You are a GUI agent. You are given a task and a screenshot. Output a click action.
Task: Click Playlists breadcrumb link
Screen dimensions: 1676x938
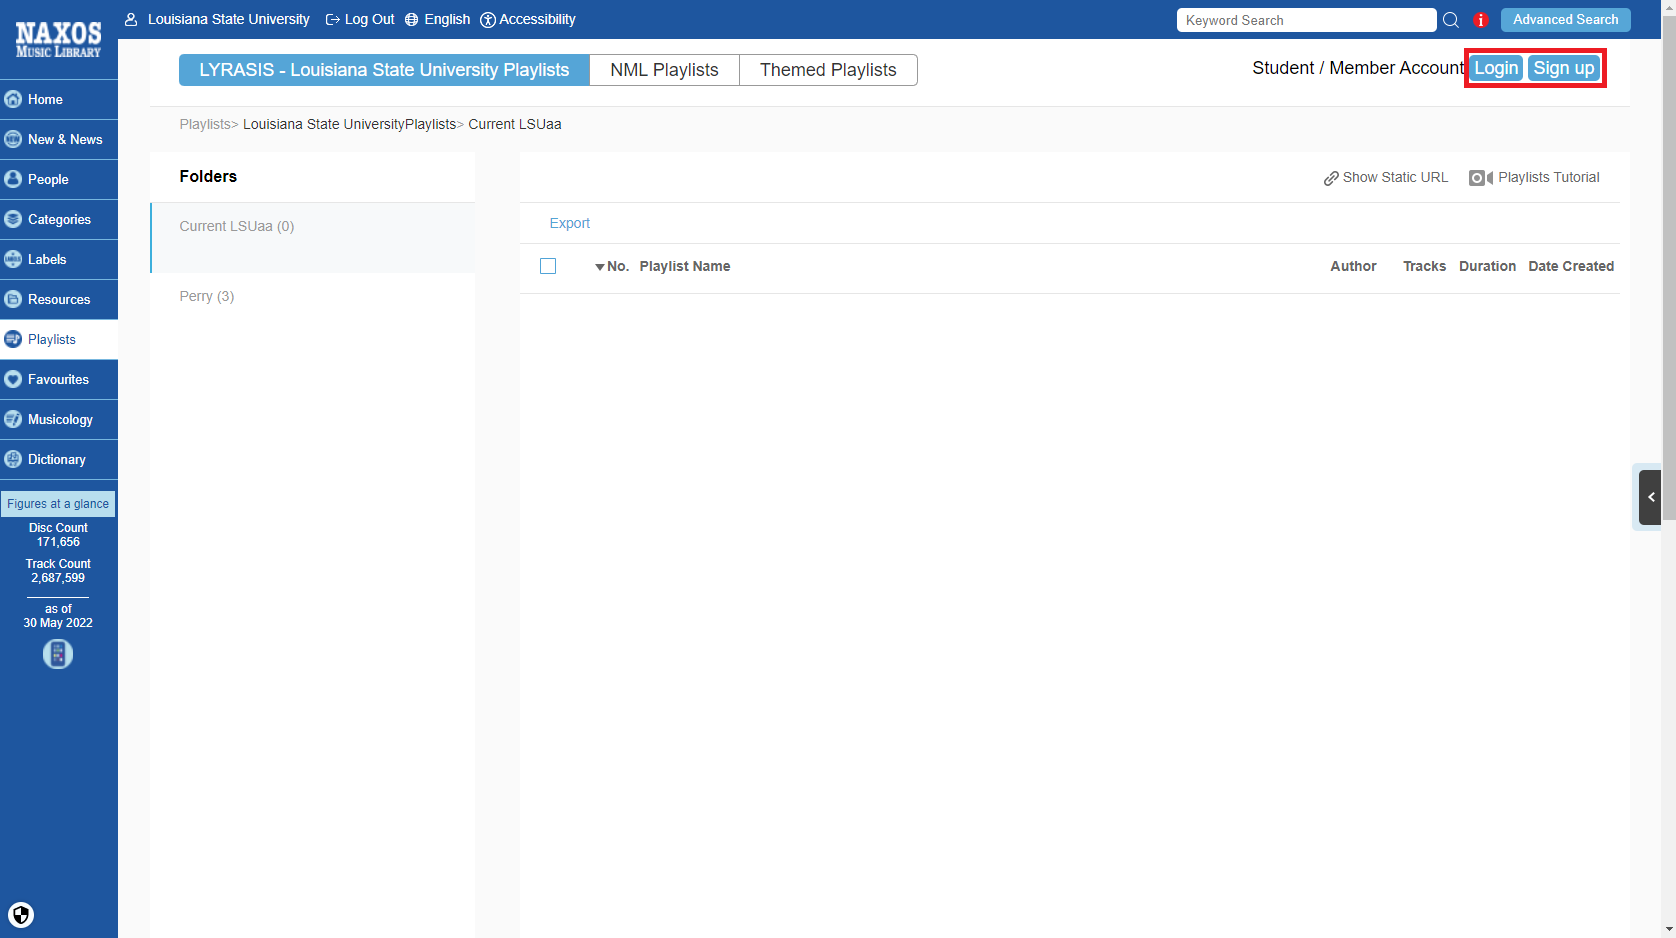coord(205,124)
